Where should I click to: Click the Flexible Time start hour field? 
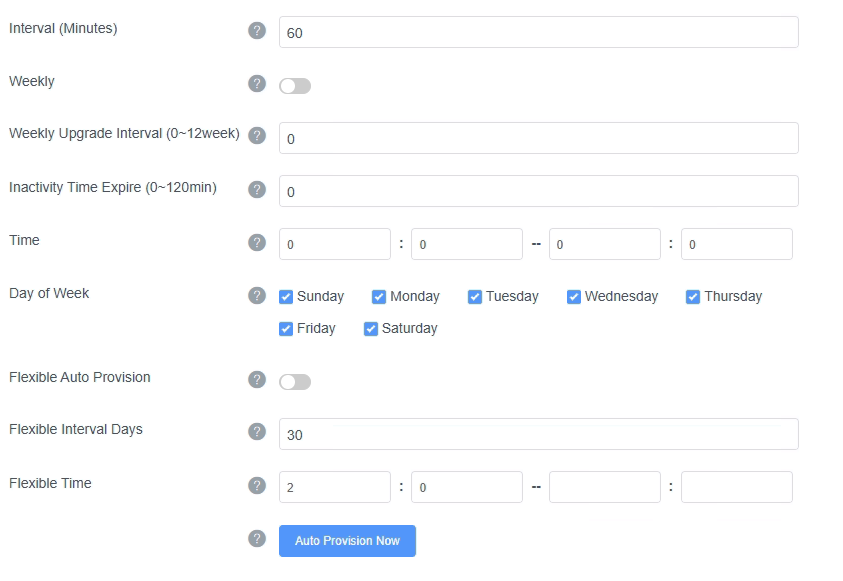click(334, 487)
